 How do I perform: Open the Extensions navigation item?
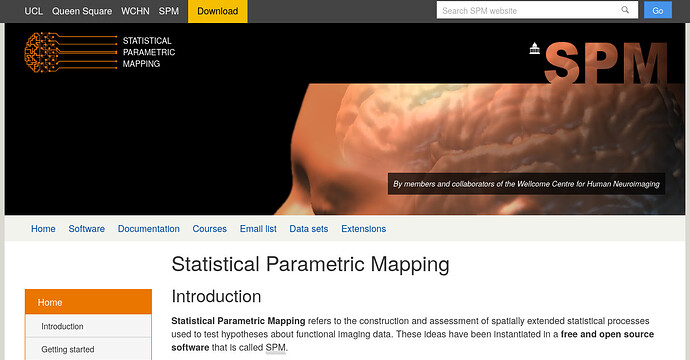tap(363, 229)
